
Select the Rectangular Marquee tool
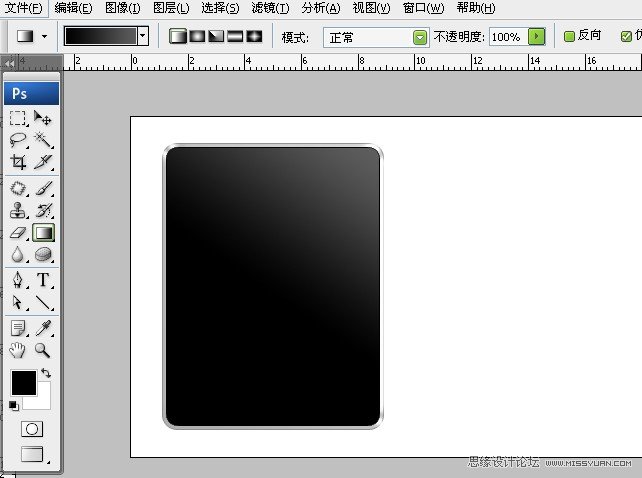[x=18, y=118]
